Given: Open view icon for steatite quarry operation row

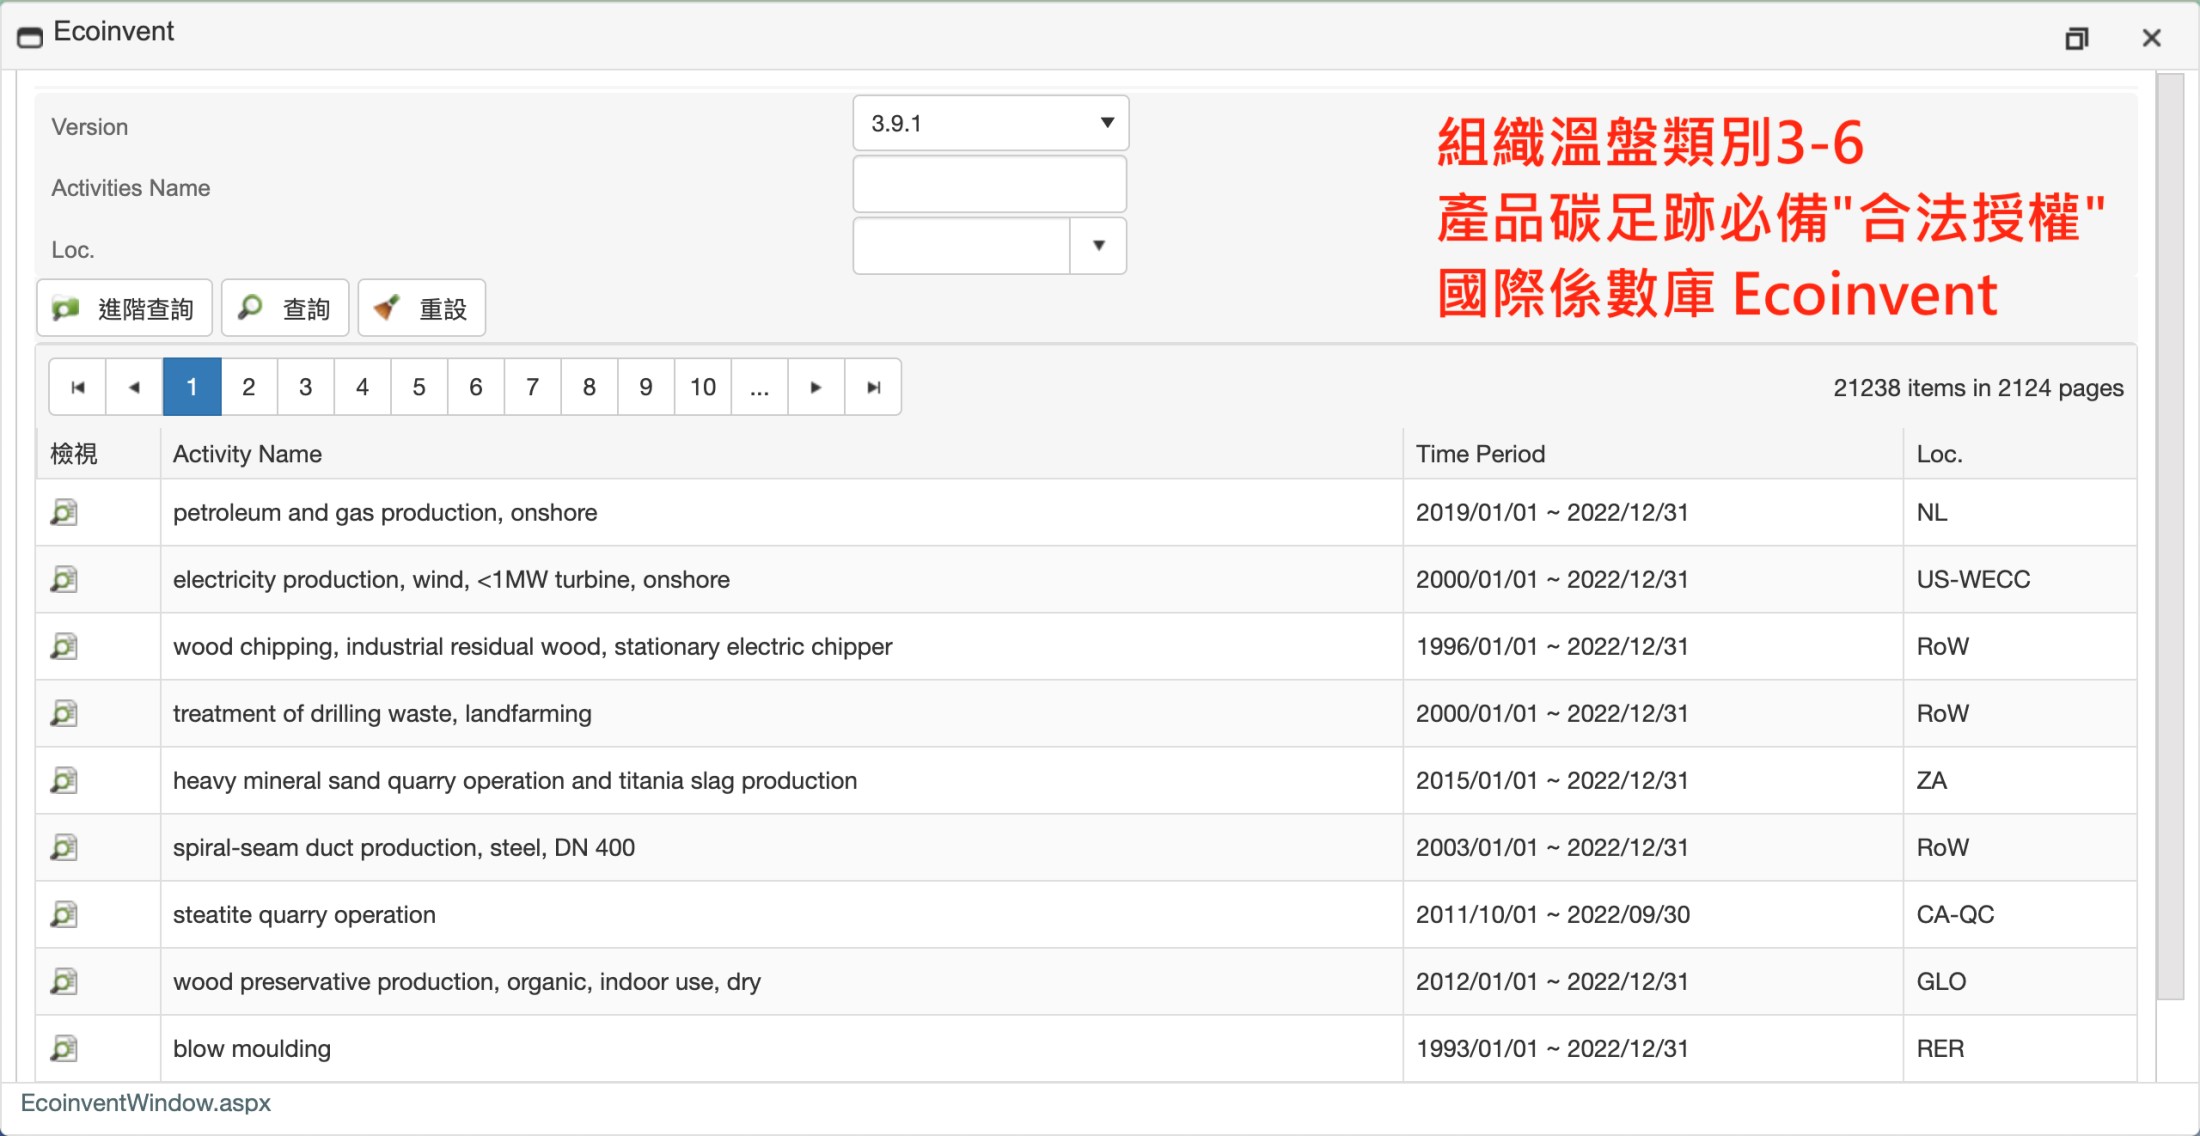Looking at the screenshot, I should click(64, 914).
